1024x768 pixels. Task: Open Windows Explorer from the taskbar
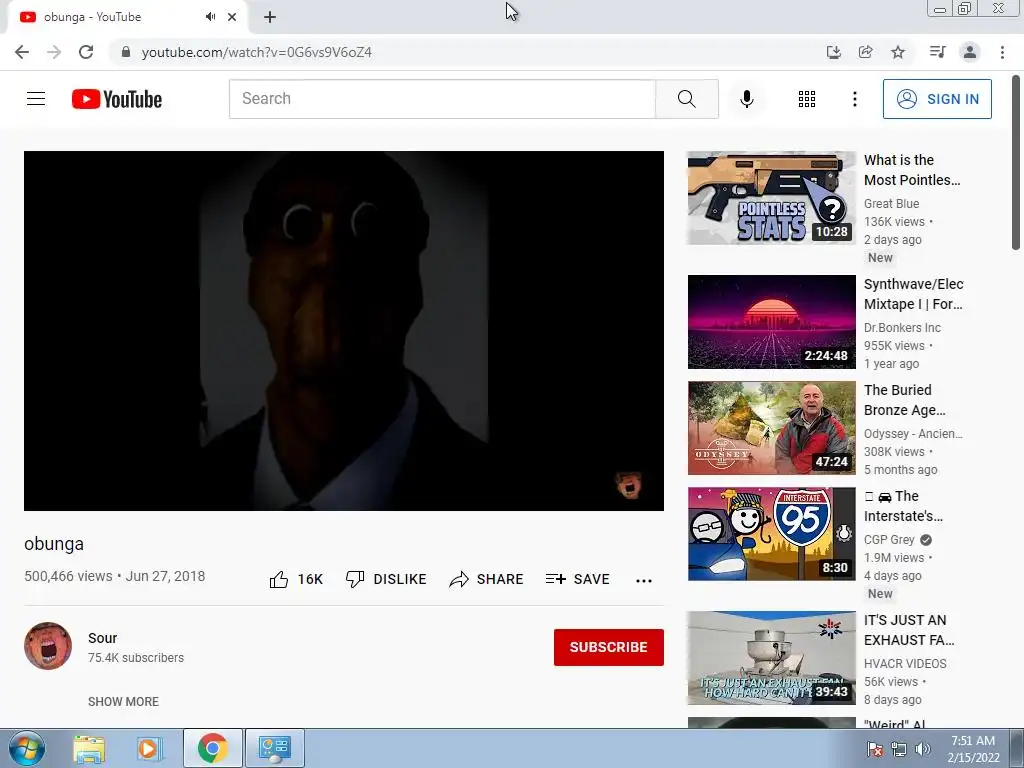click(x=89, y=748)
